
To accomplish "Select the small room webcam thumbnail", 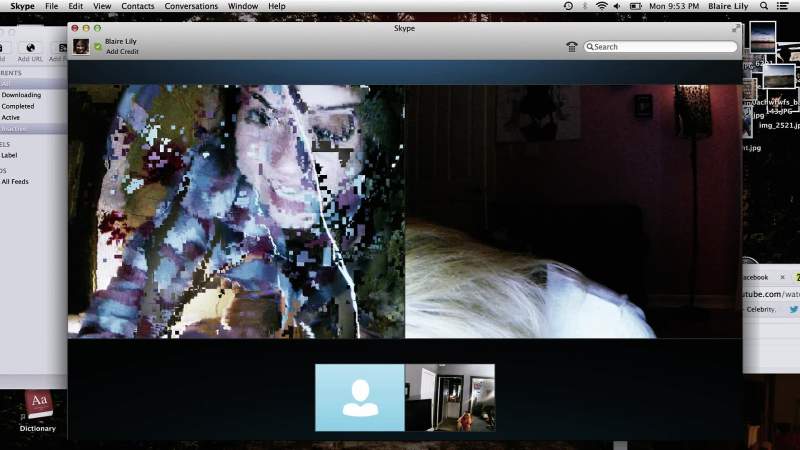I will (449, 397).
